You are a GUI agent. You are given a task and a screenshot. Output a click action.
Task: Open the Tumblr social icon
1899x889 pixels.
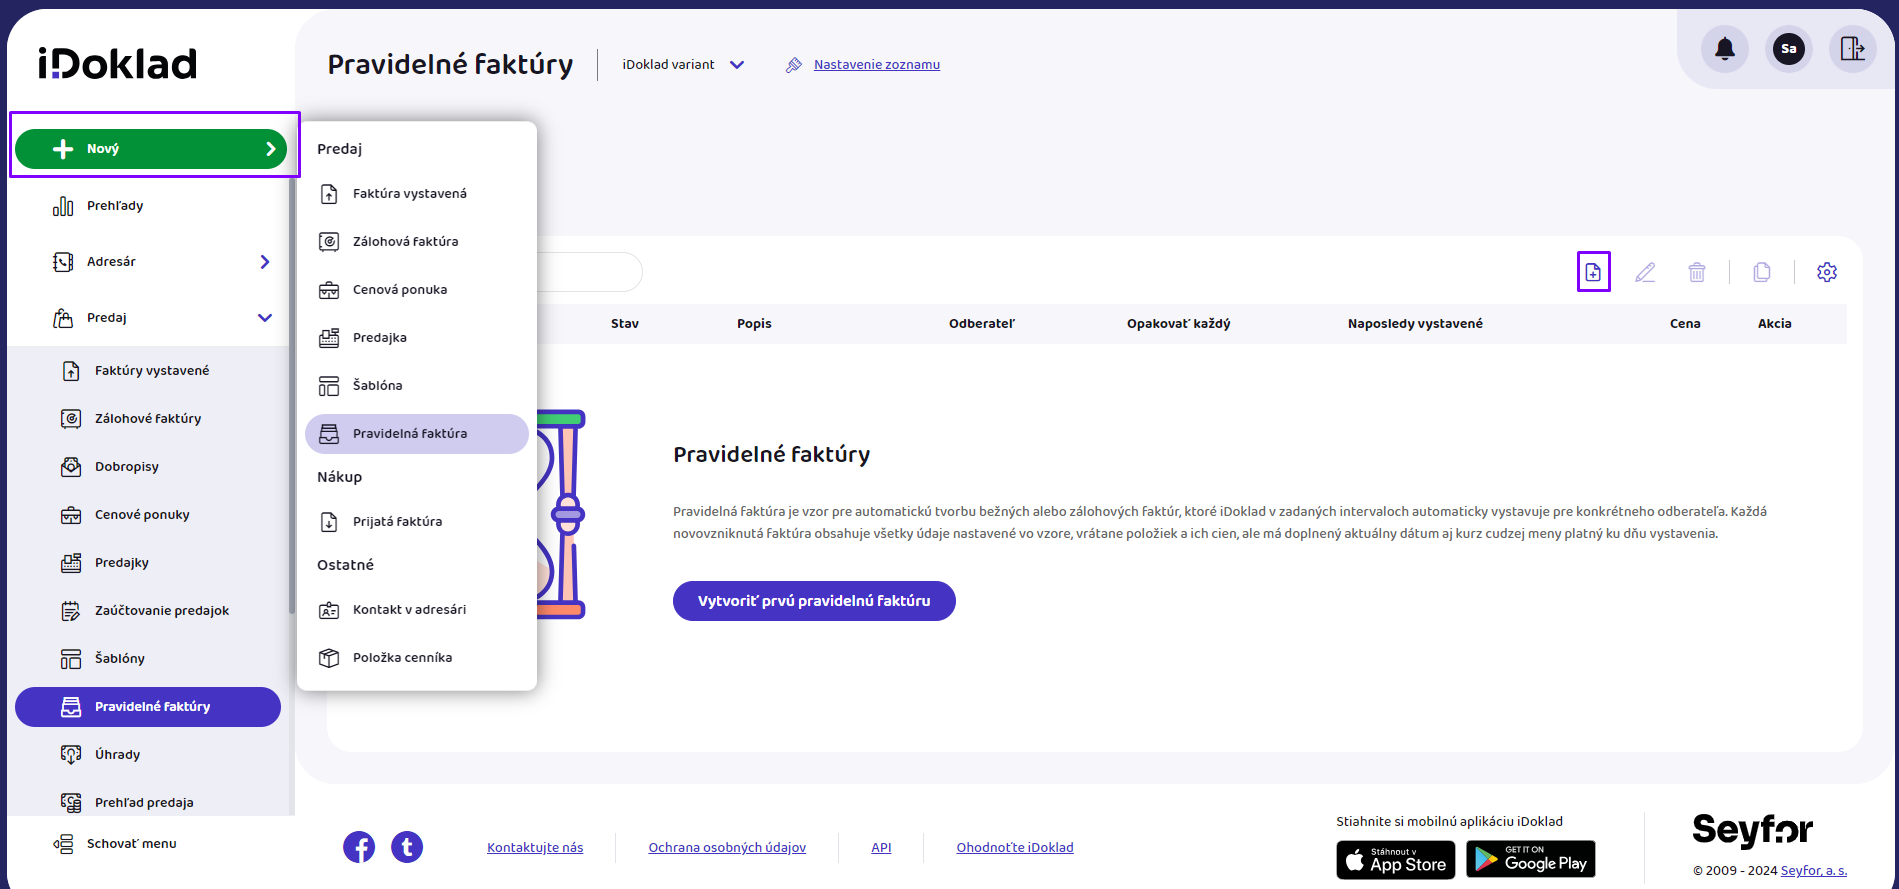[407, 847]
